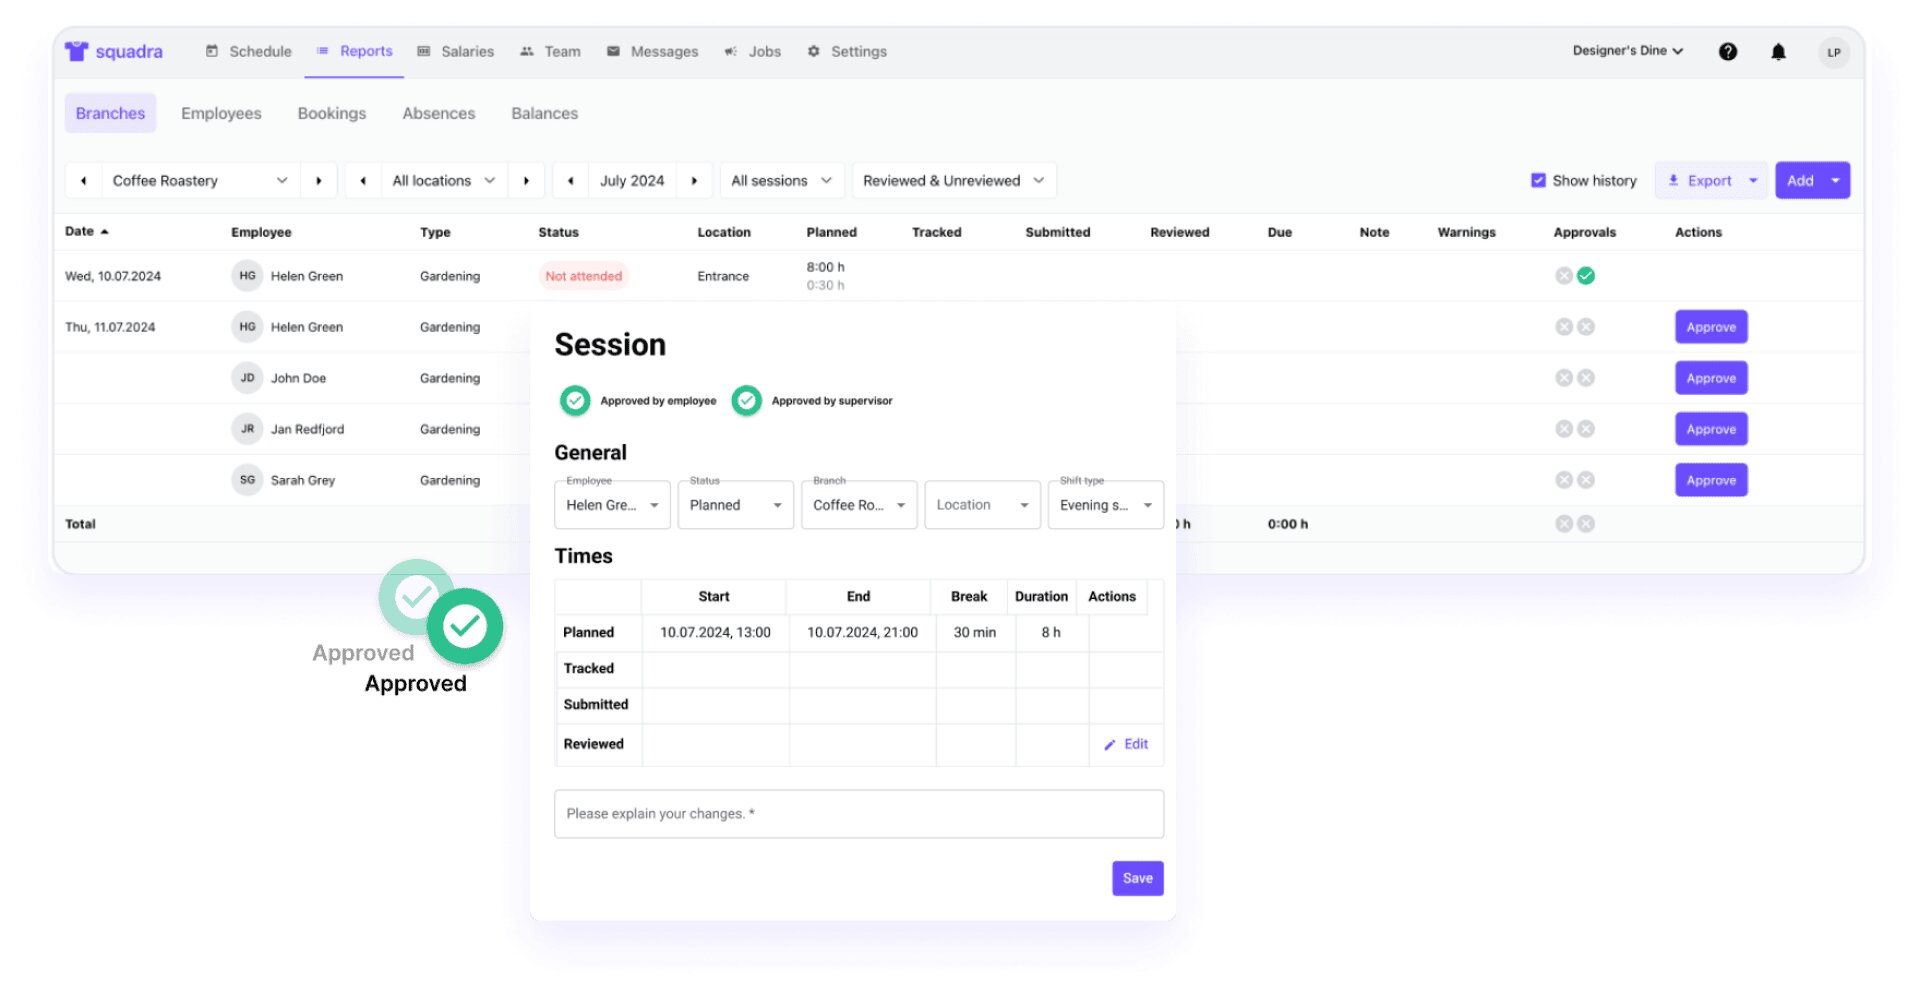Open the All locations dropdown
This screenshot has height=993, width=1920.
[x=444, y=181]
